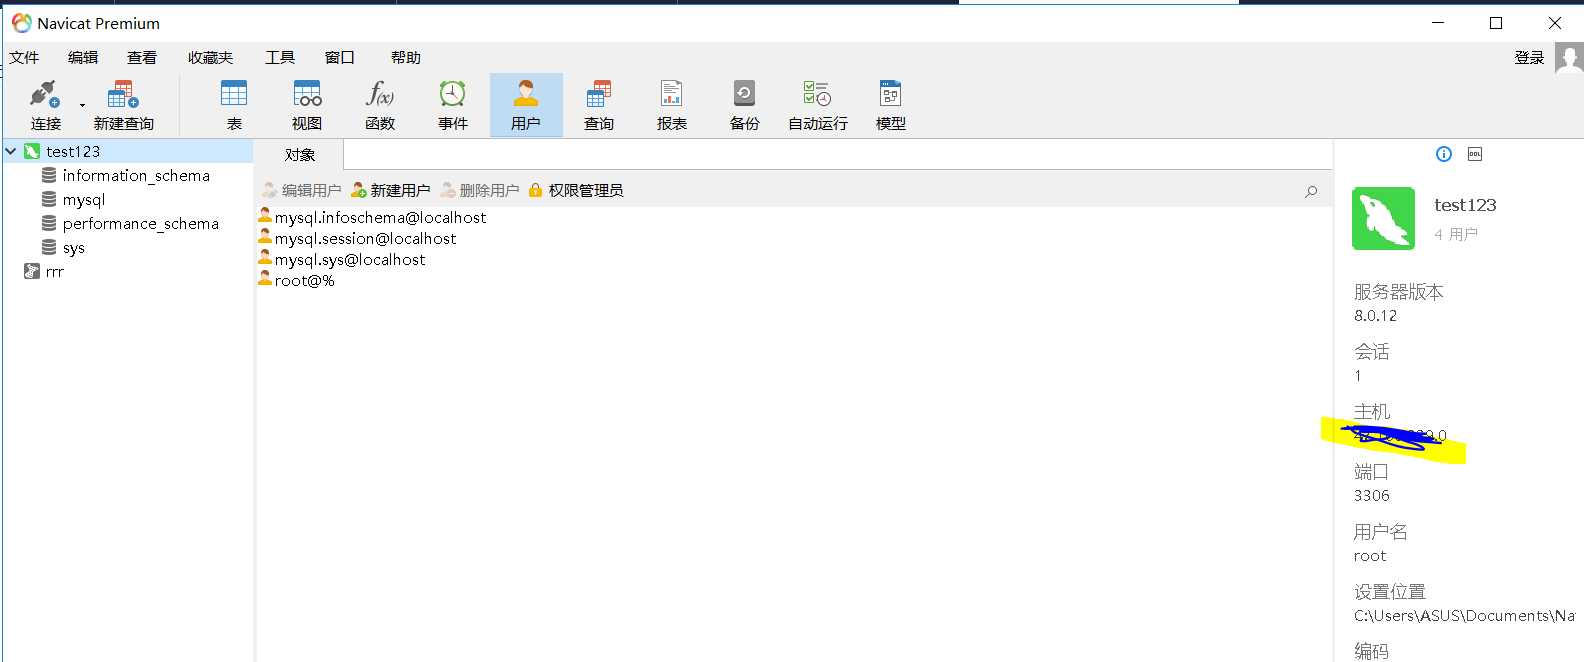The image size is (1584, 662).
Task: Open the Window (窗口) menu
Action: click(340, 57)
